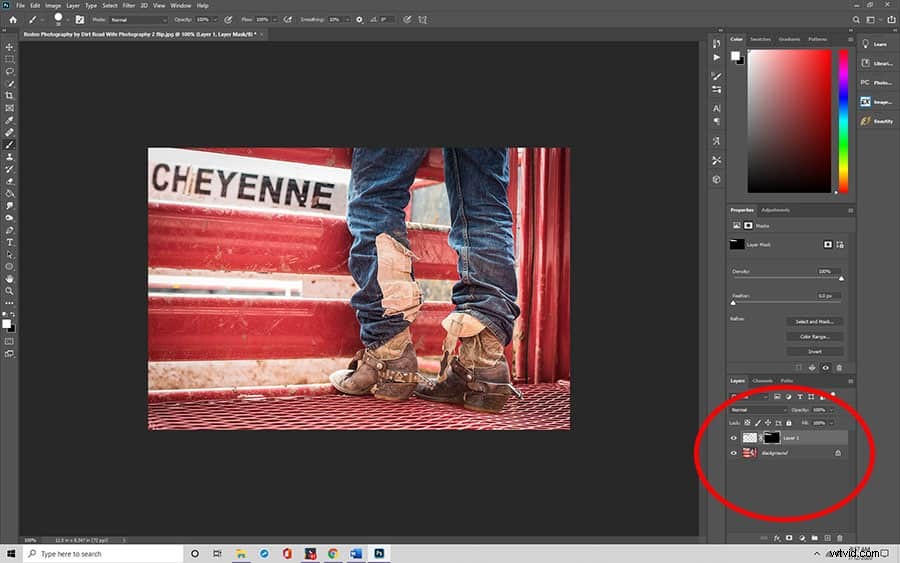Open the smoothing options gear icon
The image size is (900, 563).
tap(359, 20)
